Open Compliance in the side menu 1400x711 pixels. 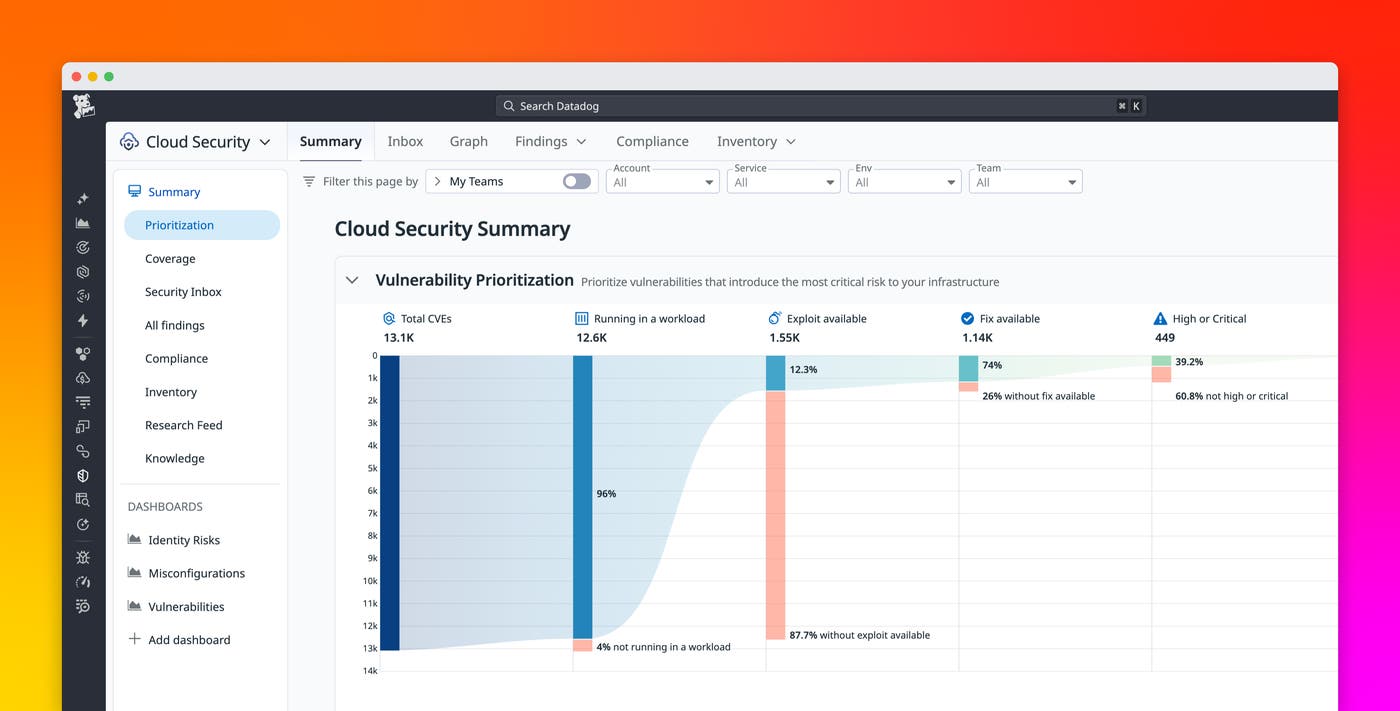pyautogui.click(x=176, y=358)
